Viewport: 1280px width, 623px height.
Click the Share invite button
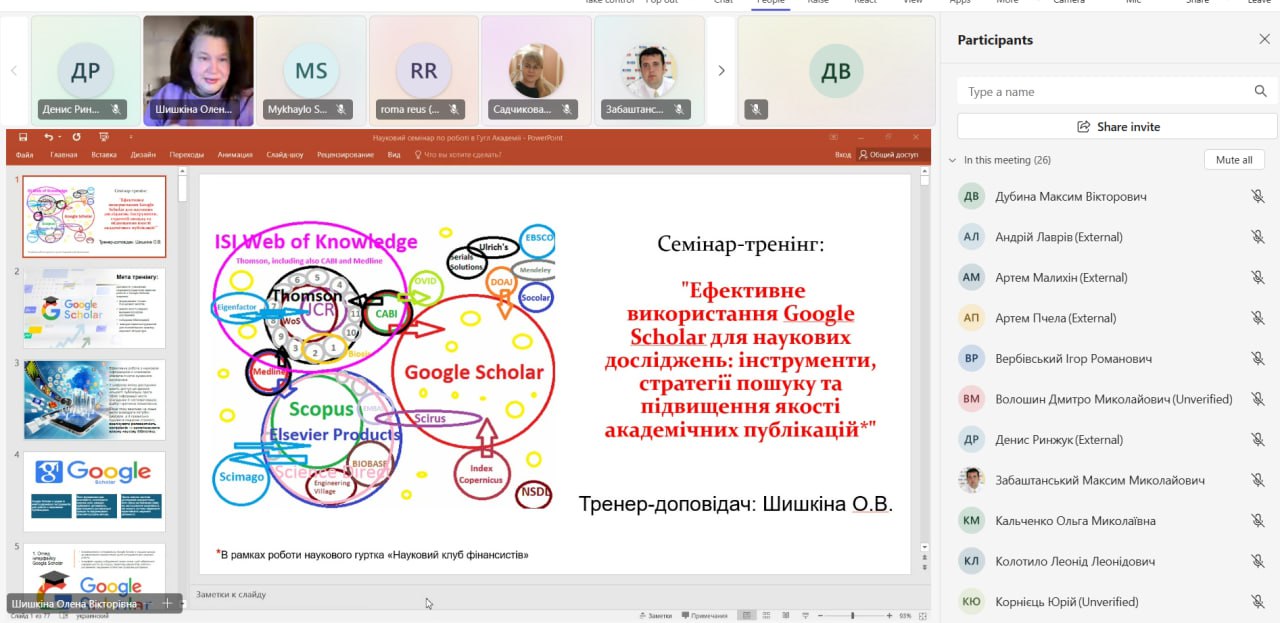pyautogui.click(x=1115, y=126)
